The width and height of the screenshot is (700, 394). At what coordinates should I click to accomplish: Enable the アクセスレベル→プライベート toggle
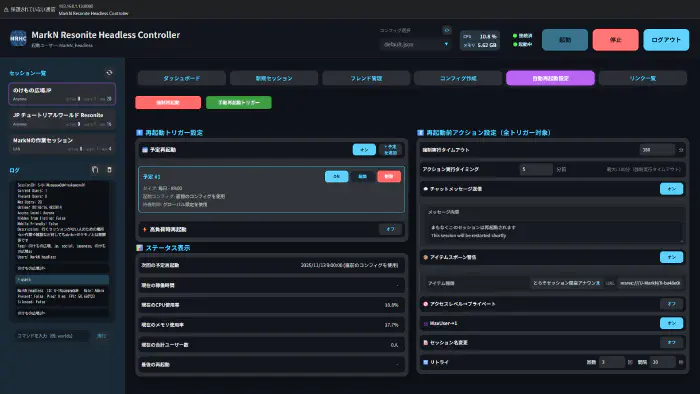tap(671, 304)
